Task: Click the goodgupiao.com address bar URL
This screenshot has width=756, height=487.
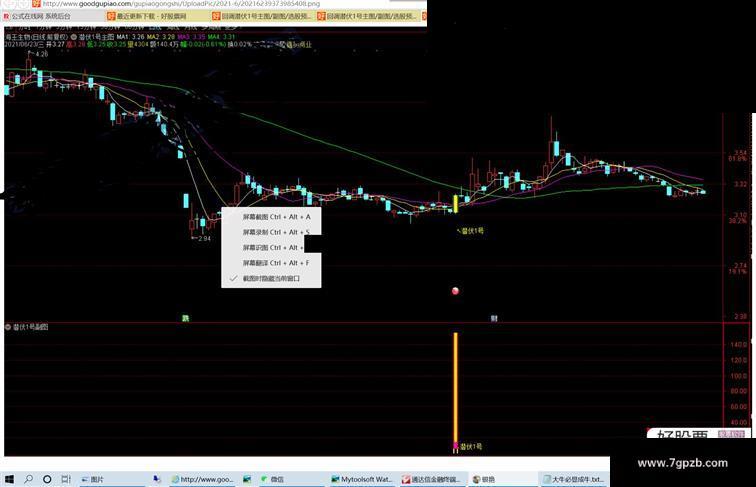Action: (181, 3)
